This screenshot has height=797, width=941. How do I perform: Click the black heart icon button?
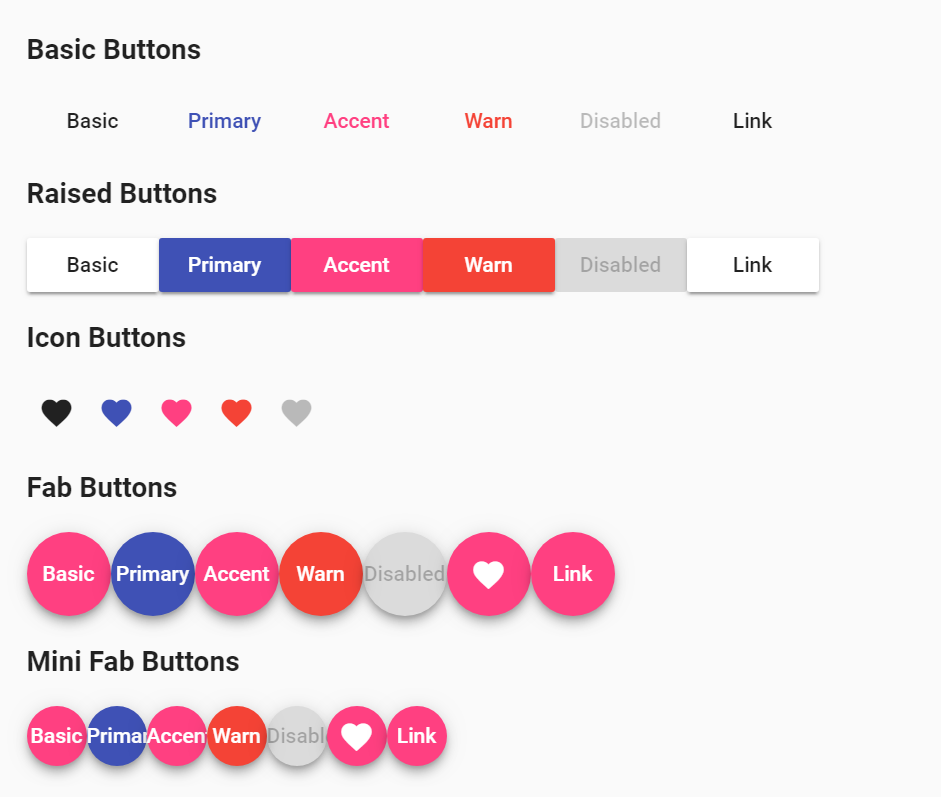pyautogui.click(x=56, y=412)
